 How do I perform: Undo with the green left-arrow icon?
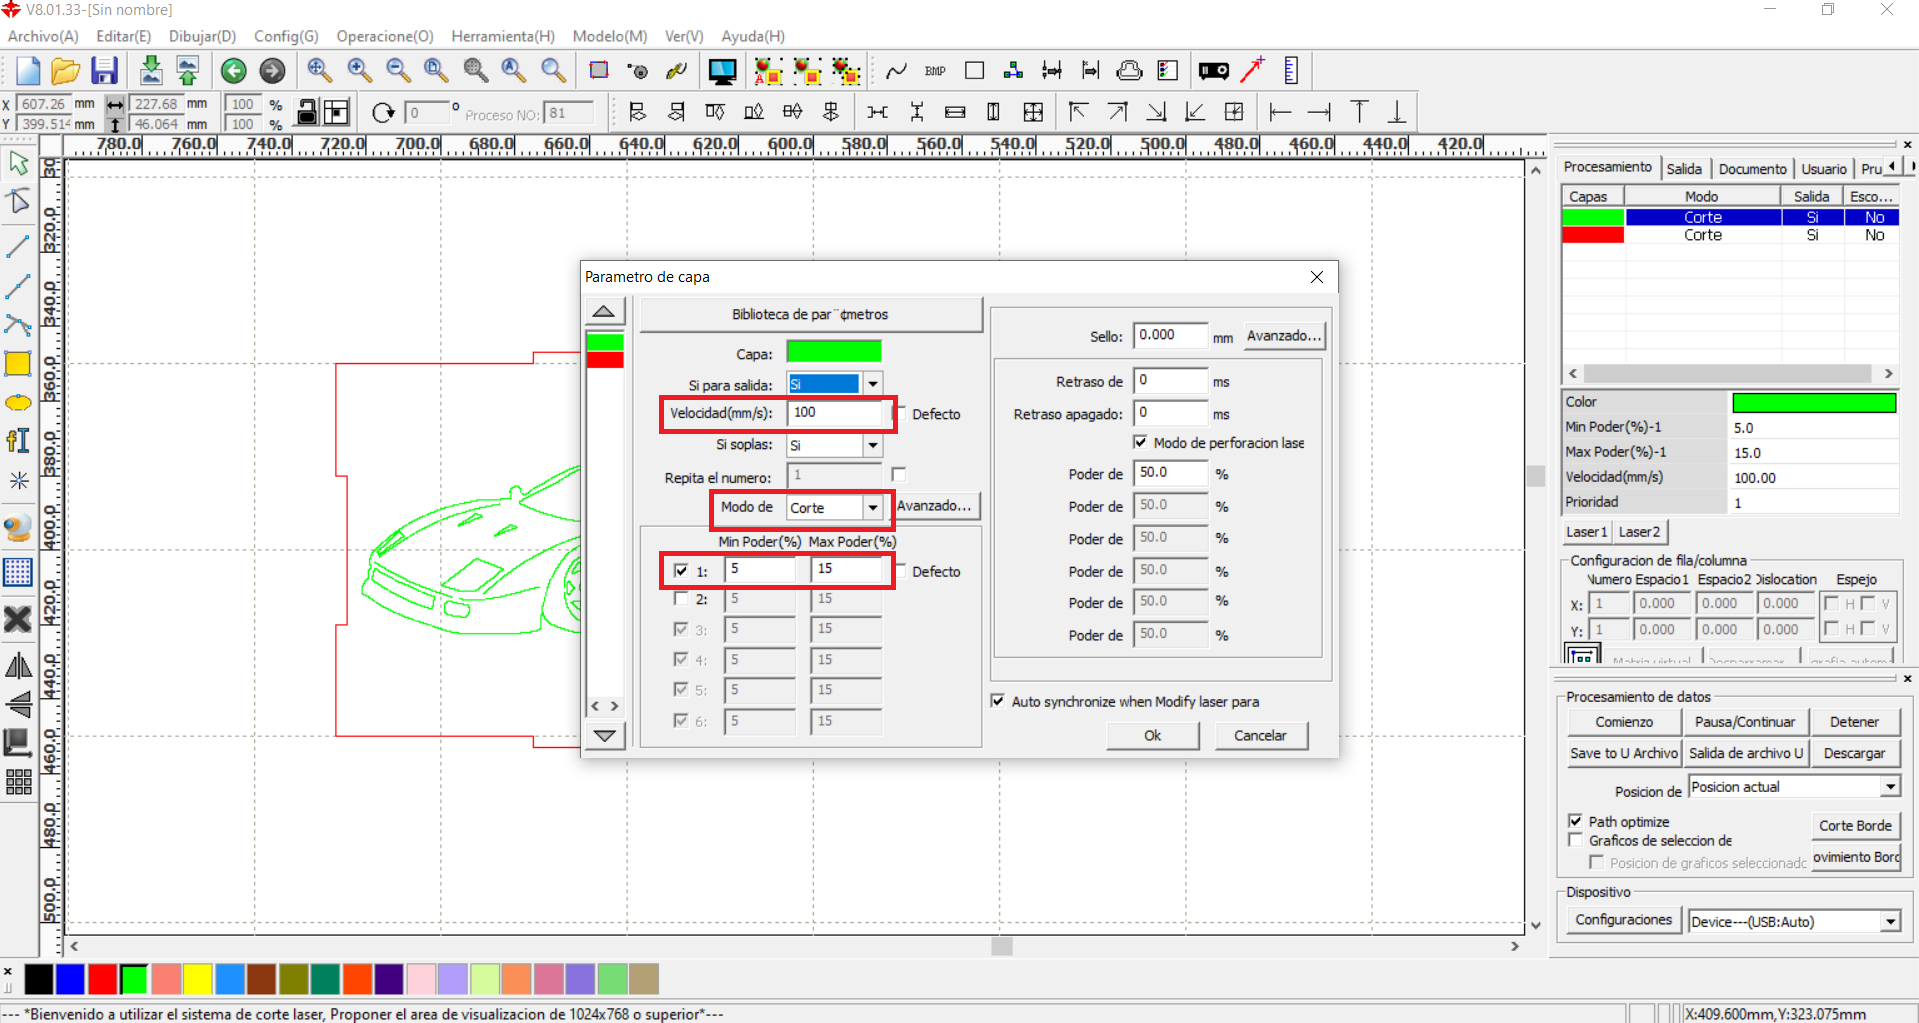tap(233, 71)
